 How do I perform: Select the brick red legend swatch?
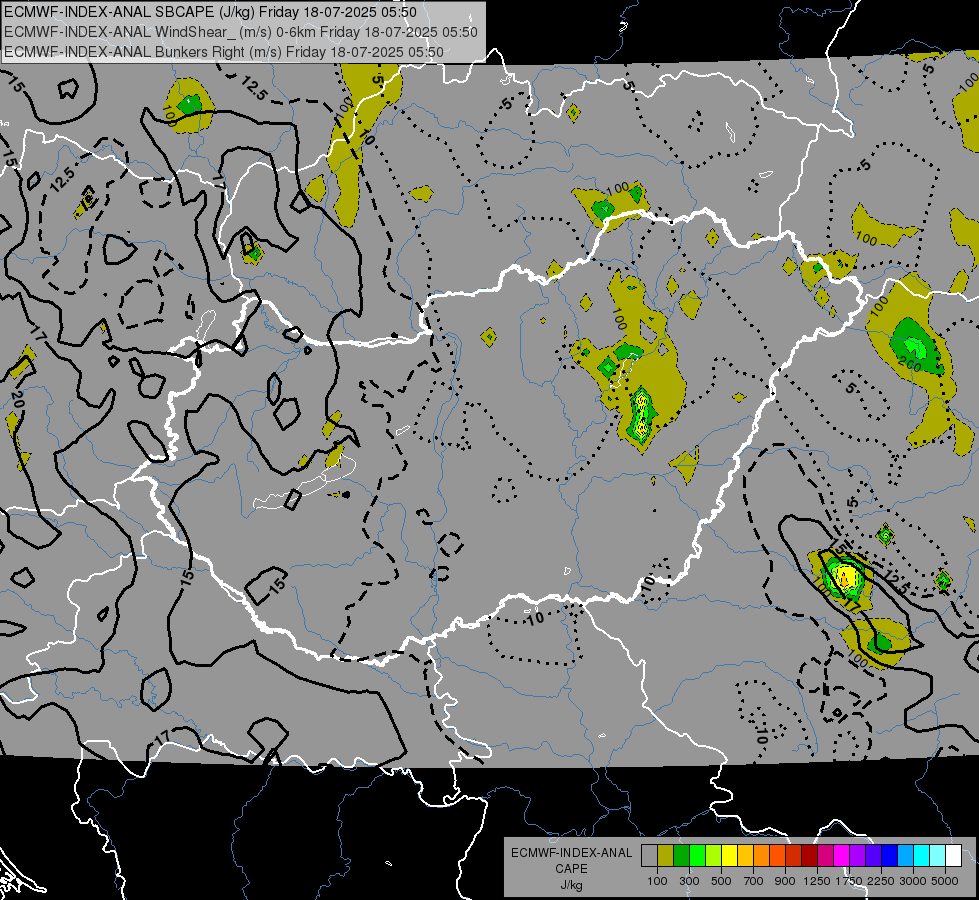[794, 856]
